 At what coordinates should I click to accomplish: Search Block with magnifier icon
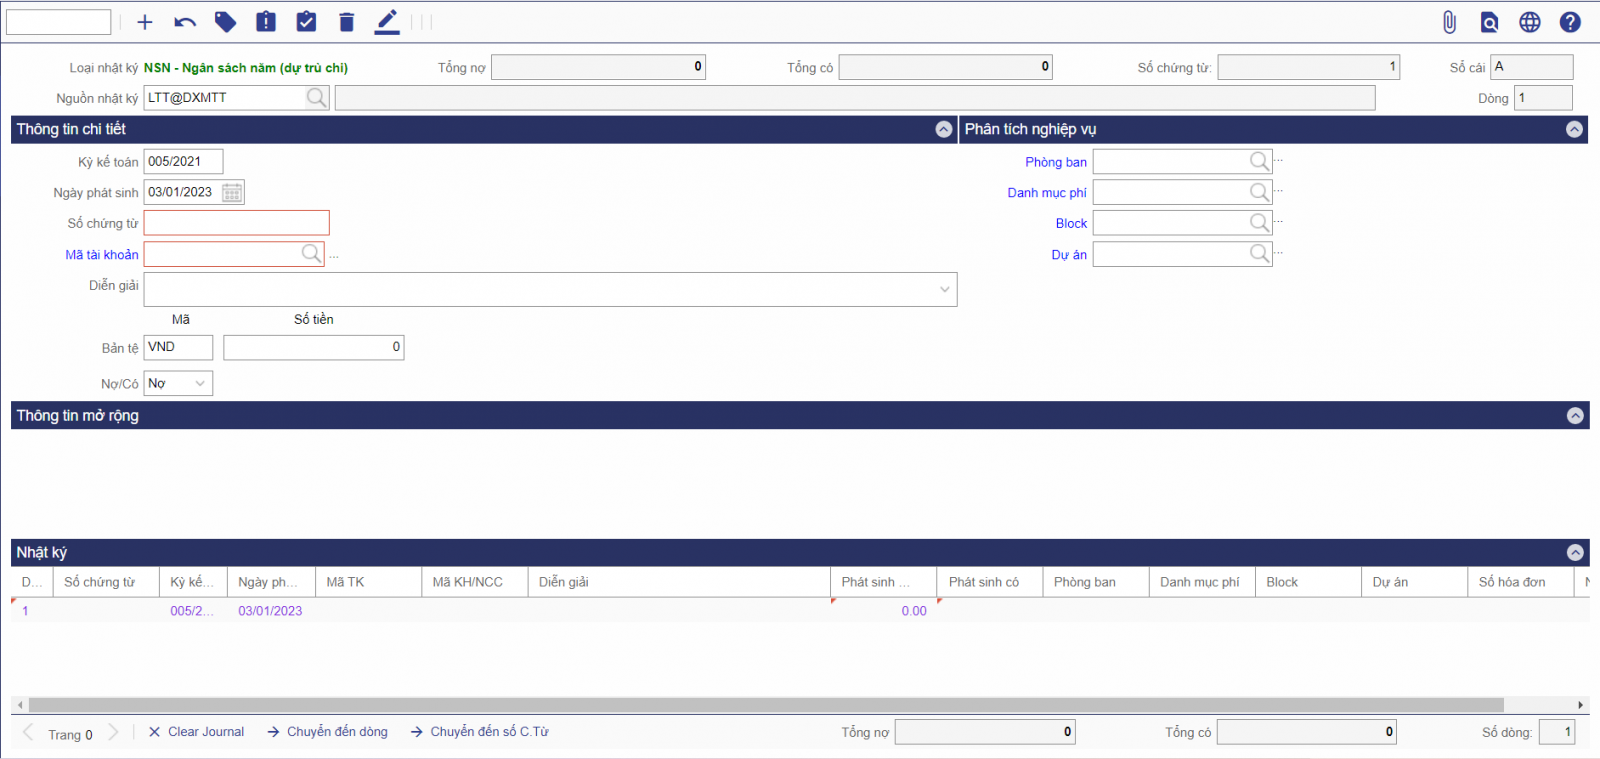pos(1259,223)
